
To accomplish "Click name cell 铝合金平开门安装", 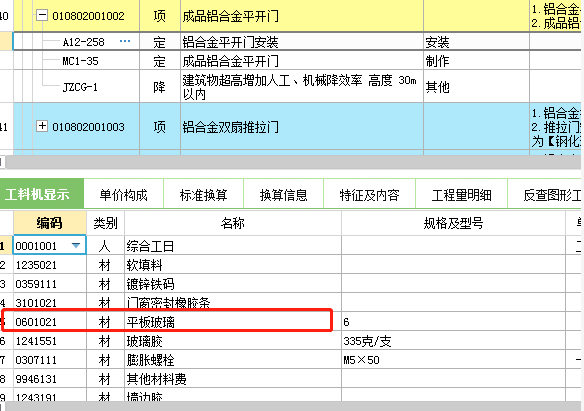I will tap(302, 42).
